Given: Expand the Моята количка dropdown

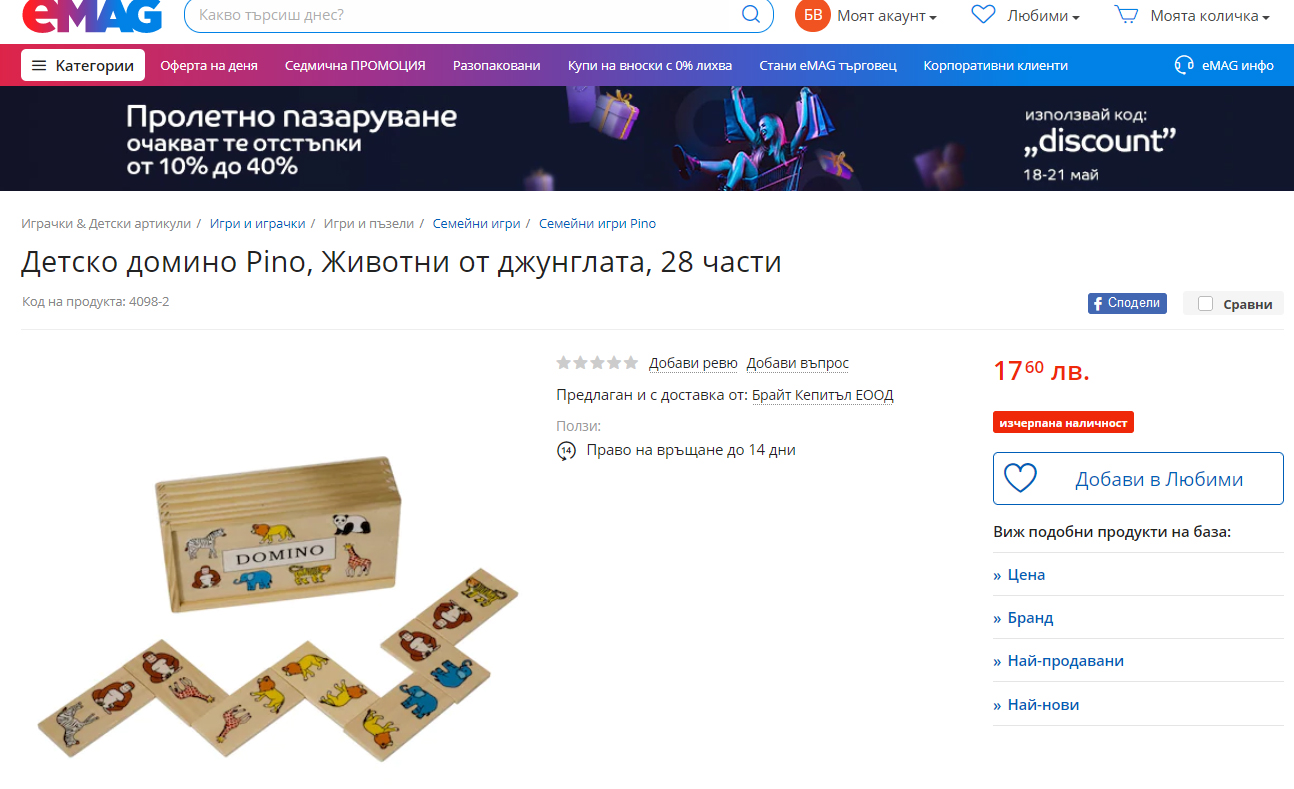Looking at the screenshot, I should point(1210,16).
